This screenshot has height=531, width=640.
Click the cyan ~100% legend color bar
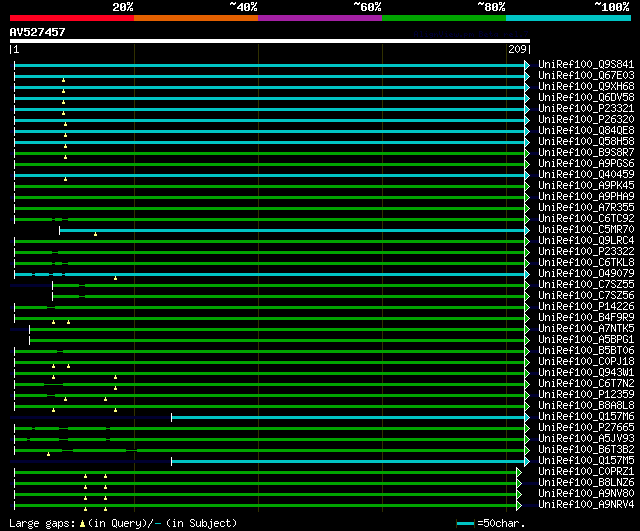coord(568,18)
